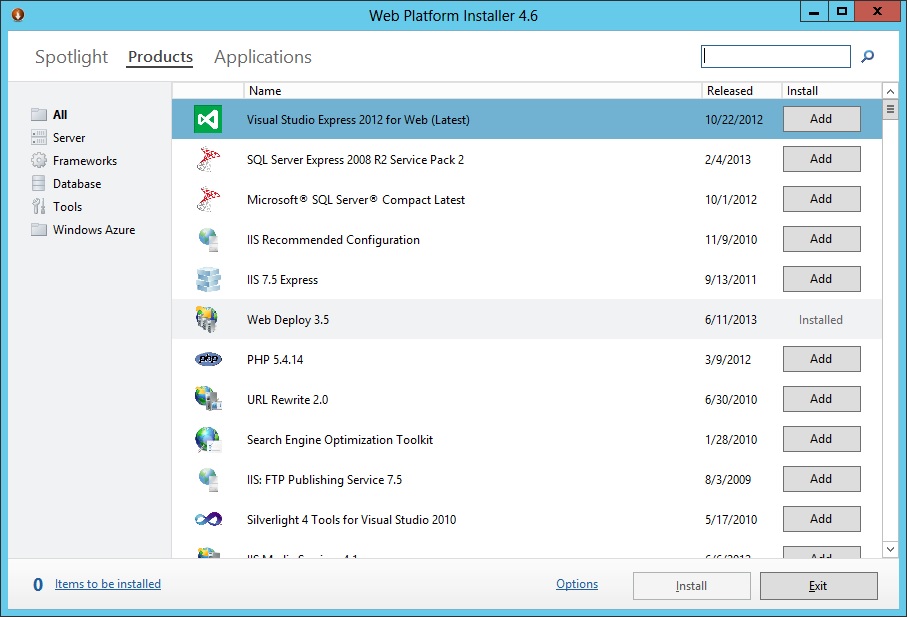
Task: Click the Visual Studio Express product icon
Action: pos(208,119)
